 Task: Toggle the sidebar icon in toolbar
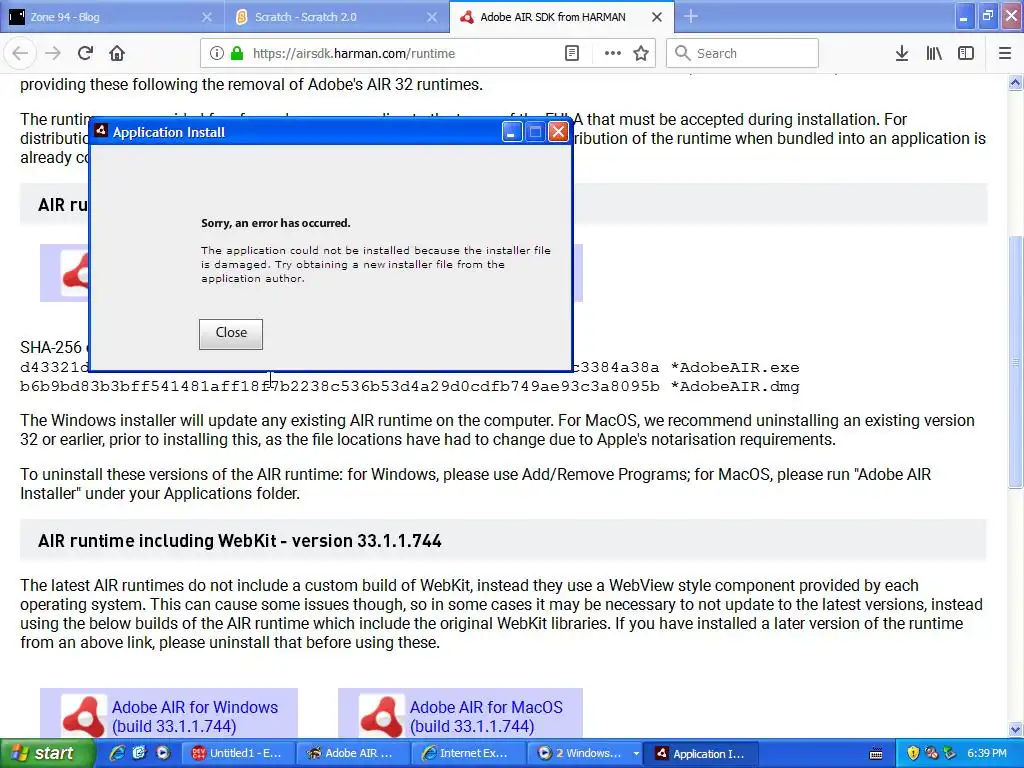(x=966, y=53)
